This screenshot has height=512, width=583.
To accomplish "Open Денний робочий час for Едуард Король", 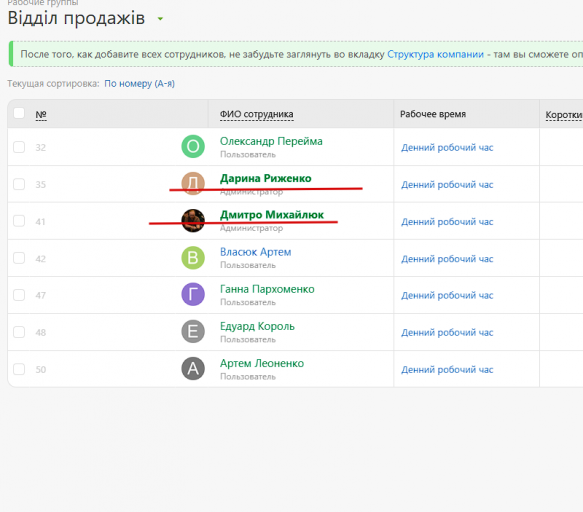I will (447, 332).
